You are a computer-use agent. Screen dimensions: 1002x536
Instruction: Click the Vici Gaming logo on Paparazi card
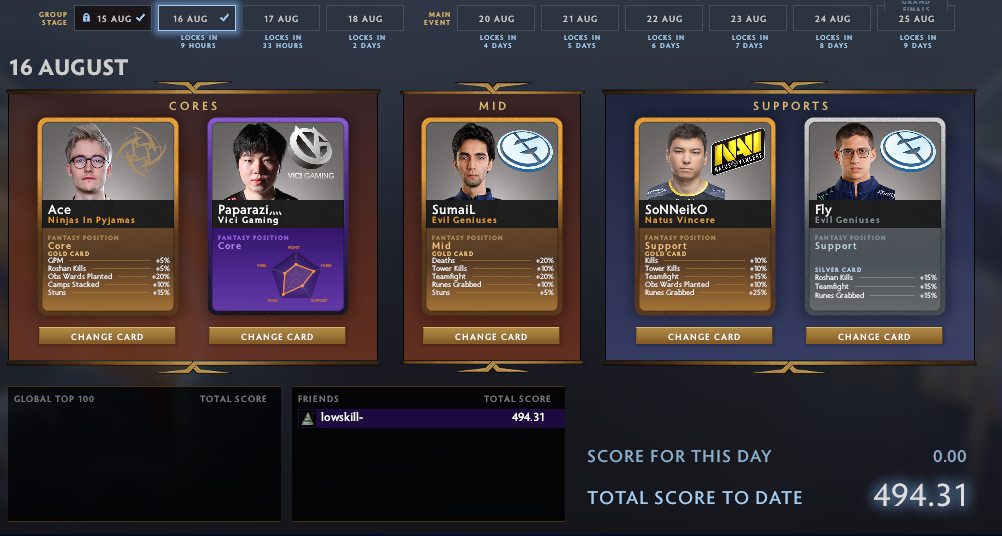[x=311, y=151]
